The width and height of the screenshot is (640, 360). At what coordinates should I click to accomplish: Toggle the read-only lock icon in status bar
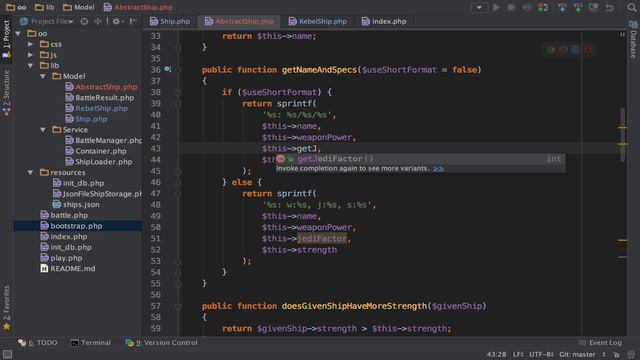tap(616, 354)
